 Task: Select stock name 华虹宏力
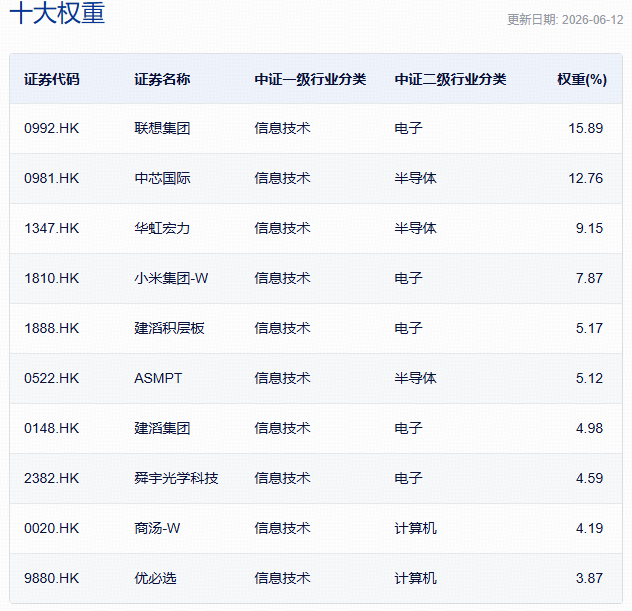pos(162,229)
